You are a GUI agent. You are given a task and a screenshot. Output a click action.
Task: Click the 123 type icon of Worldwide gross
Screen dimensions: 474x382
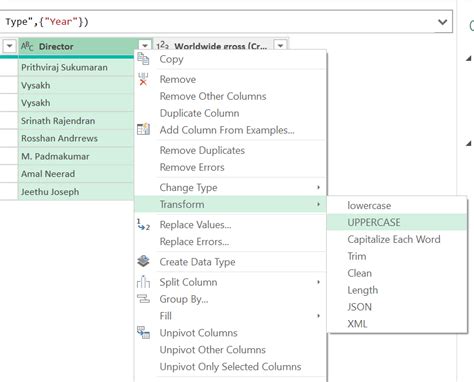(x=163, y=46)
